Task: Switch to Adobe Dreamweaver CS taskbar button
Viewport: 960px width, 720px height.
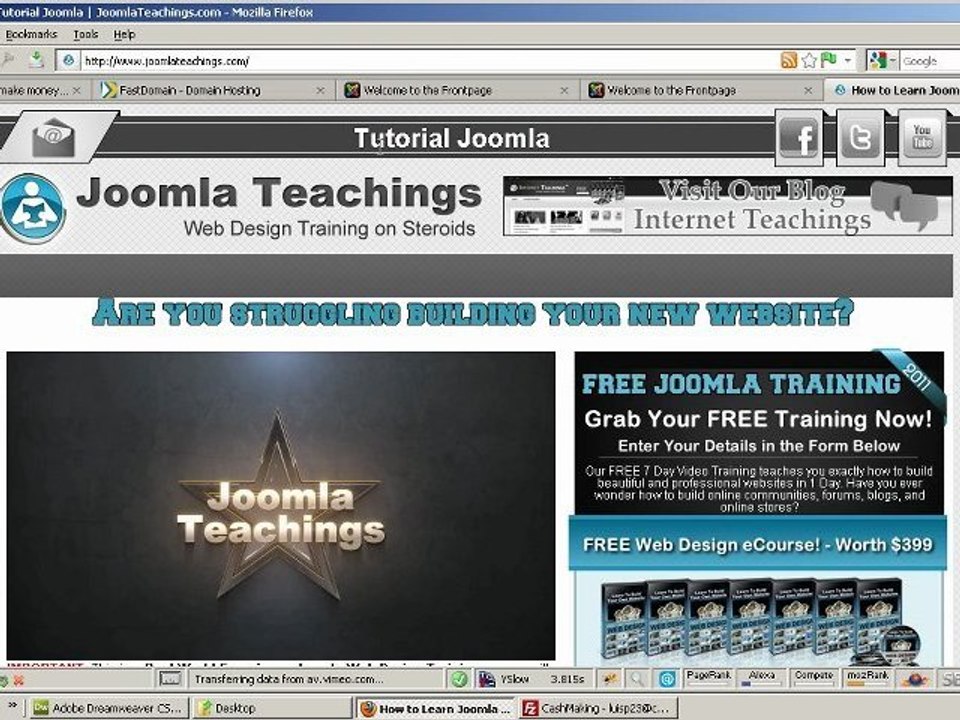Action: 109,708
